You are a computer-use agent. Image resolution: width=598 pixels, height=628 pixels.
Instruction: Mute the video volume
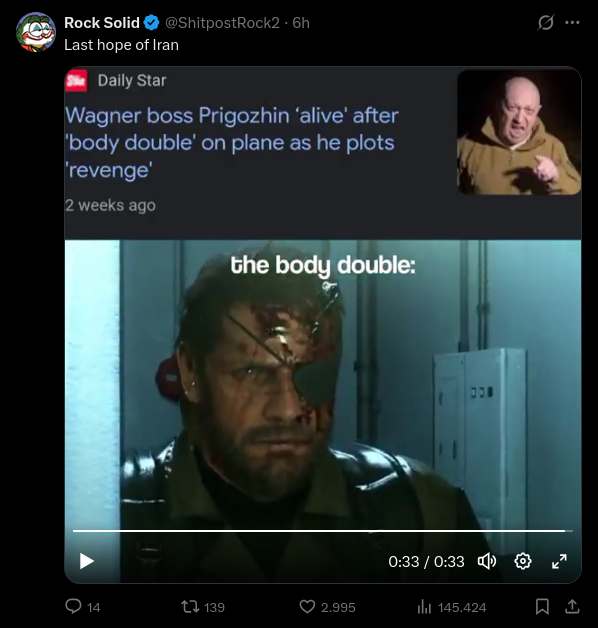pyautogui.click(x=487, y=561)
